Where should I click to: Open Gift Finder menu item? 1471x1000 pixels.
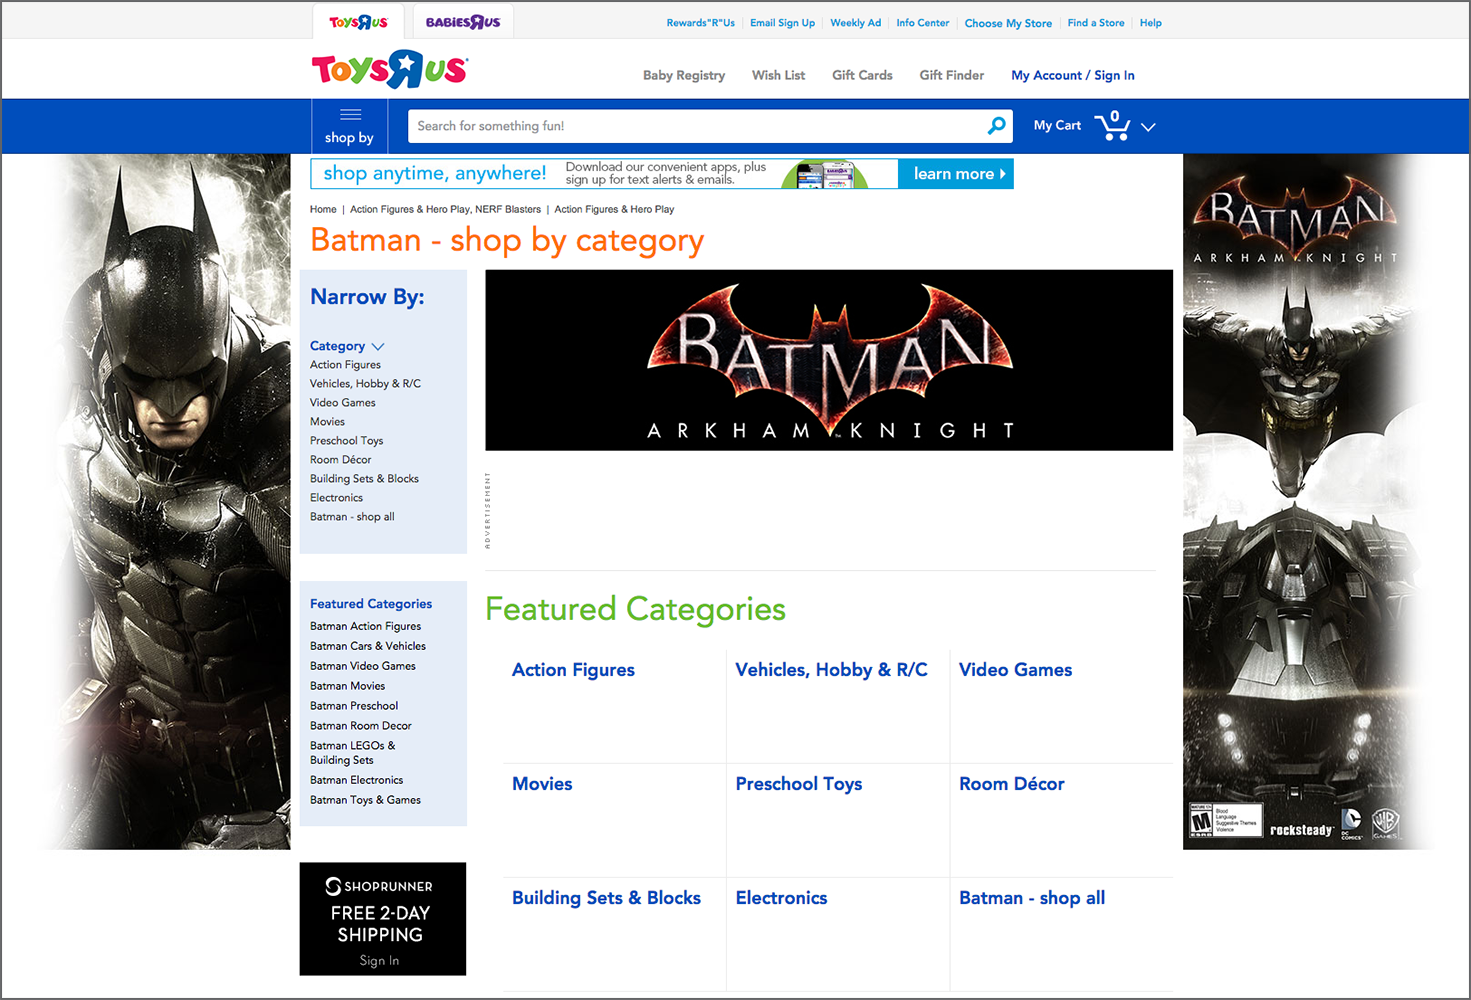pos(952,75)
